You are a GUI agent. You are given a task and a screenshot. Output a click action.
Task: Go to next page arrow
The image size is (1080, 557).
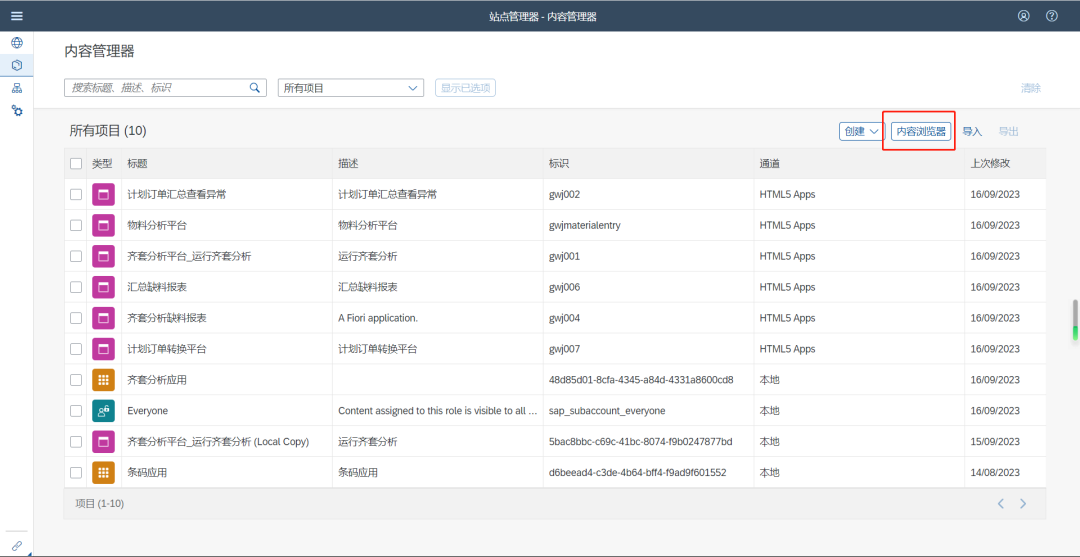[x=1023, y=503]
